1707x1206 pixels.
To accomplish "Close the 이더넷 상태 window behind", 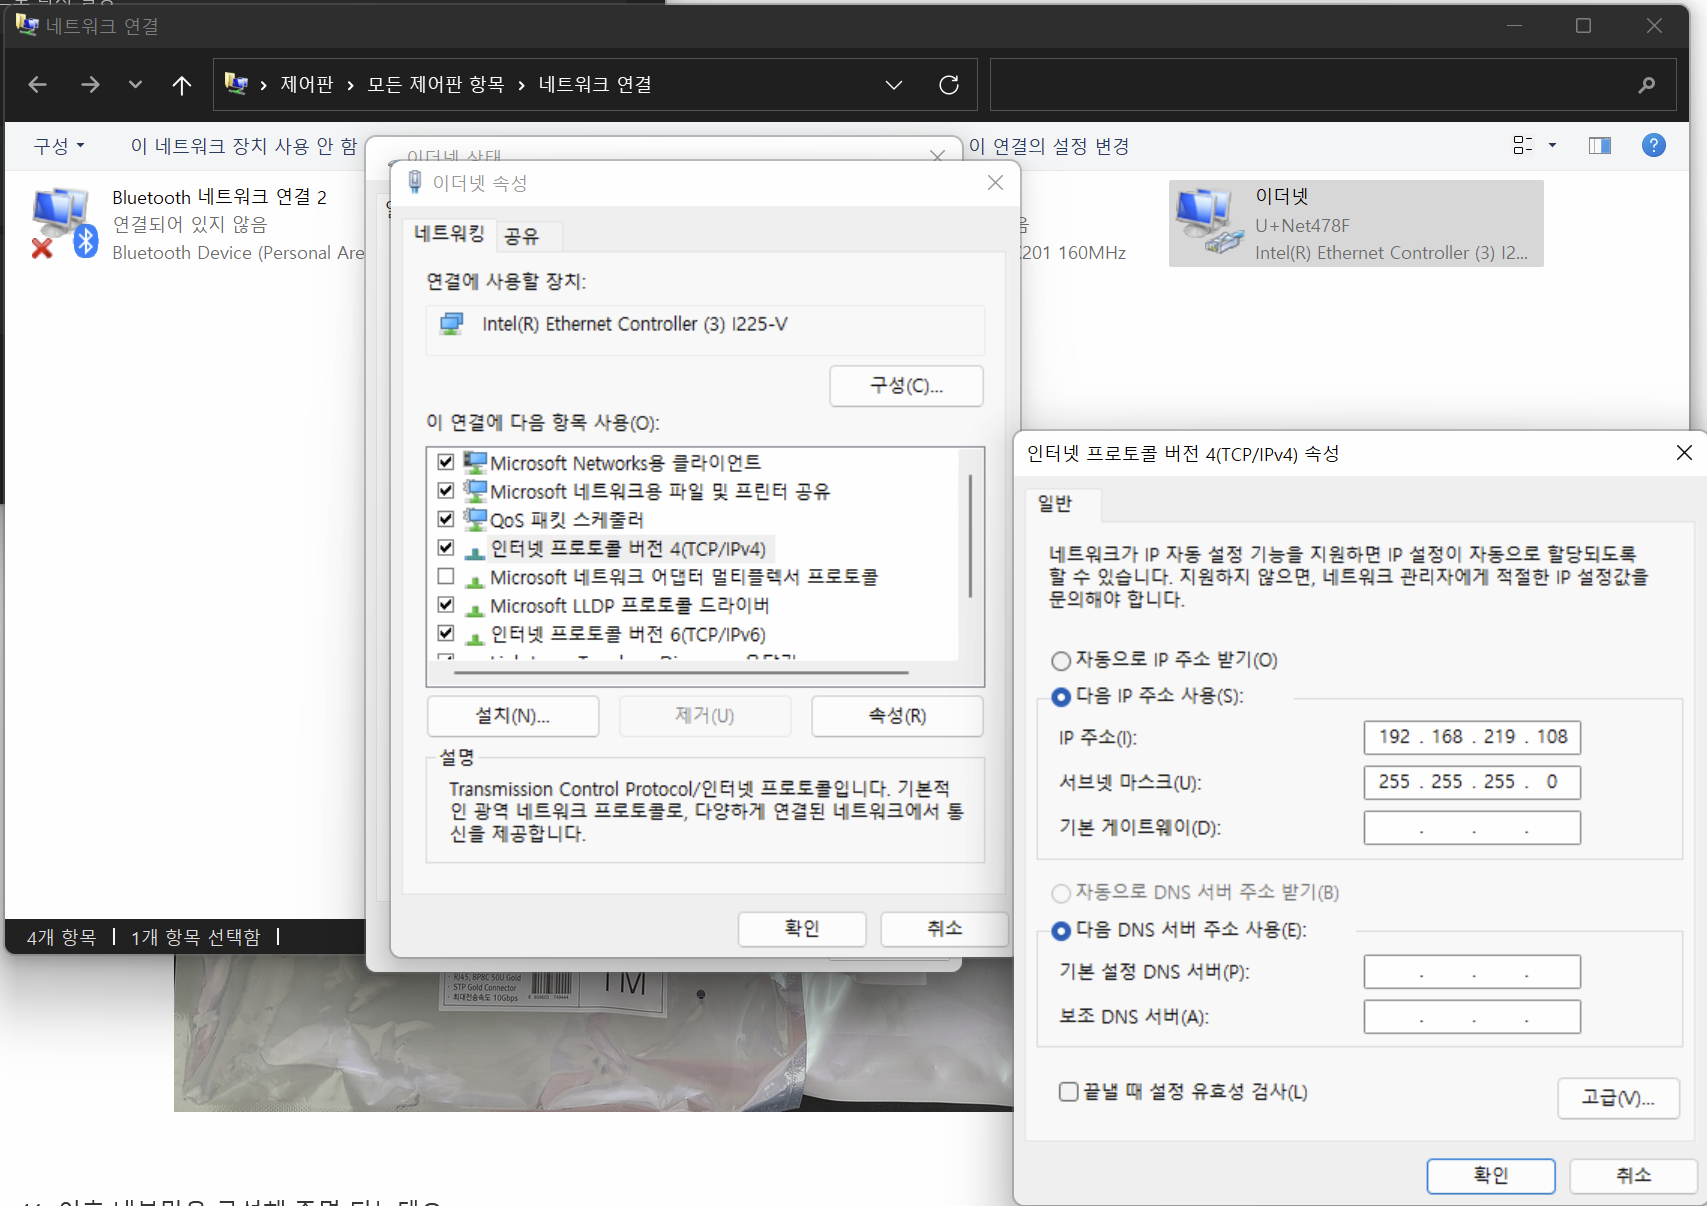I will click(937, 155).
